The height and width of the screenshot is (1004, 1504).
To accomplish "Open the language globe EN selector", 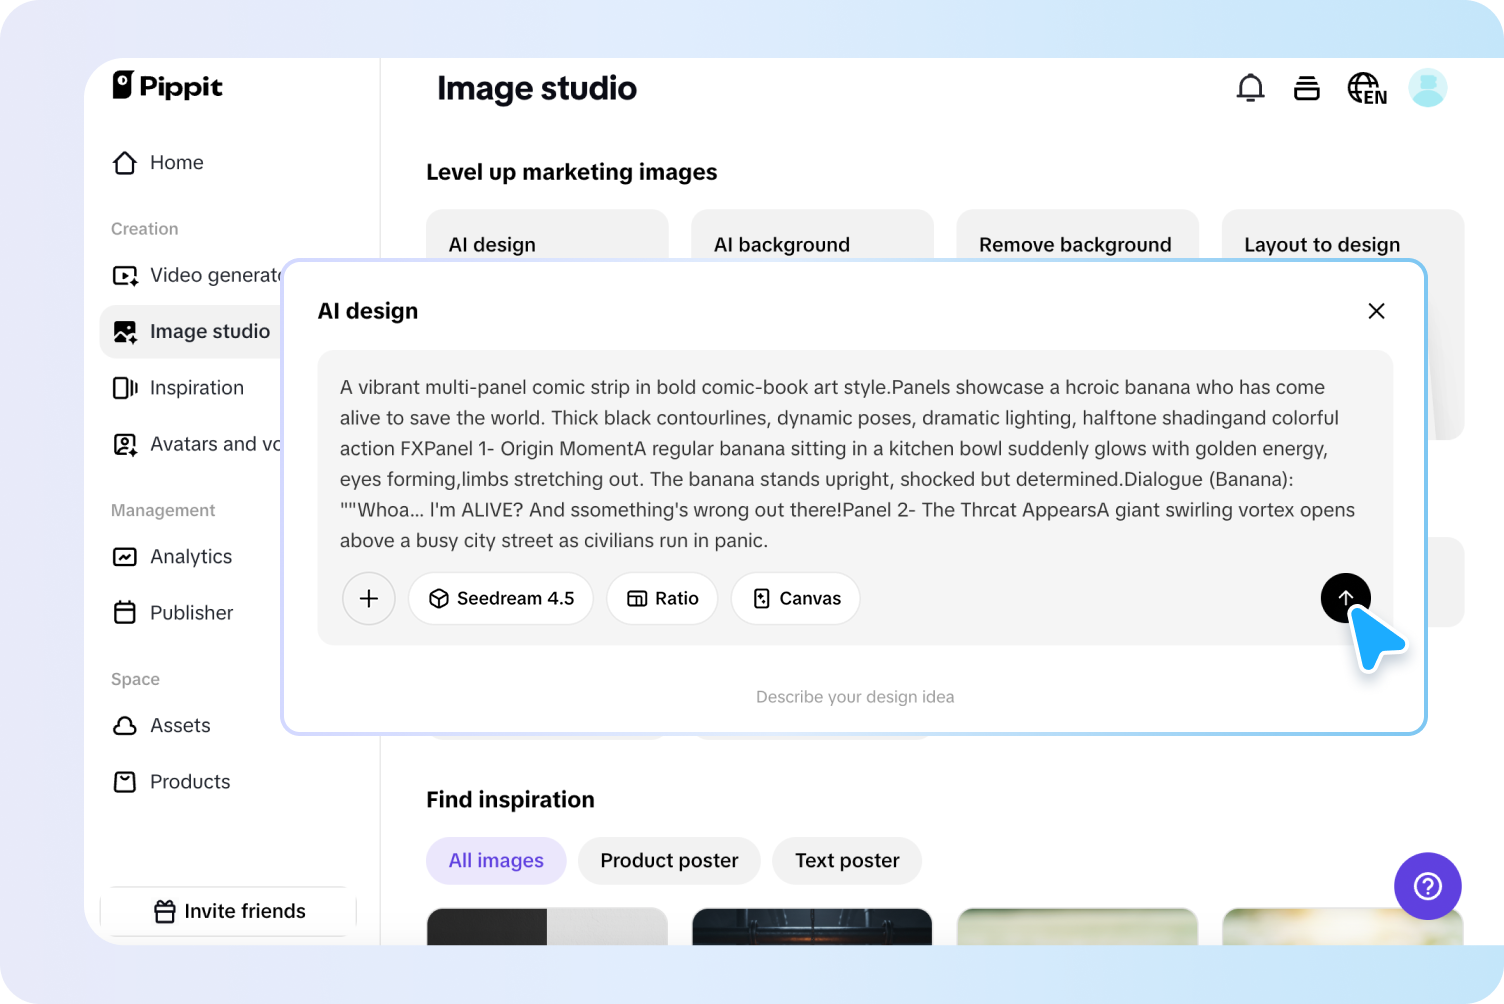I will click(x=1366, y=88).
